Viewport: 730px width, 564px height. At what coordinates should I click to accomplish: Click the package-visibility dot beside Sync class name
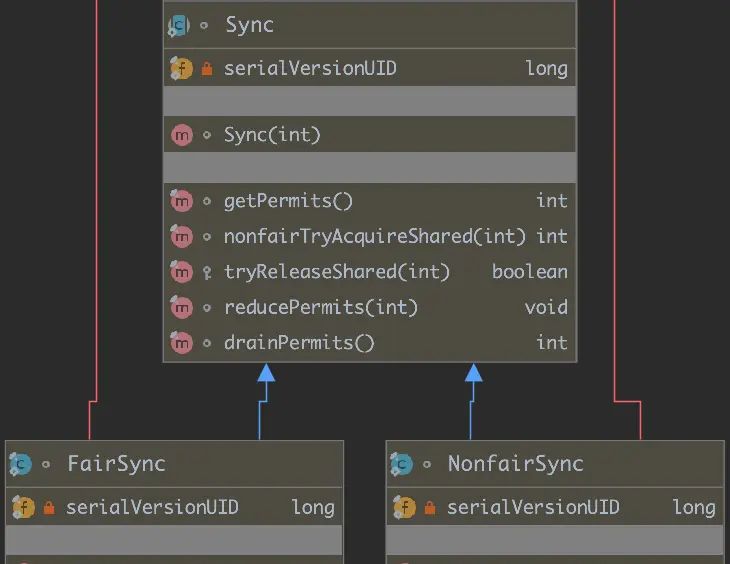[x=204, y=26]
